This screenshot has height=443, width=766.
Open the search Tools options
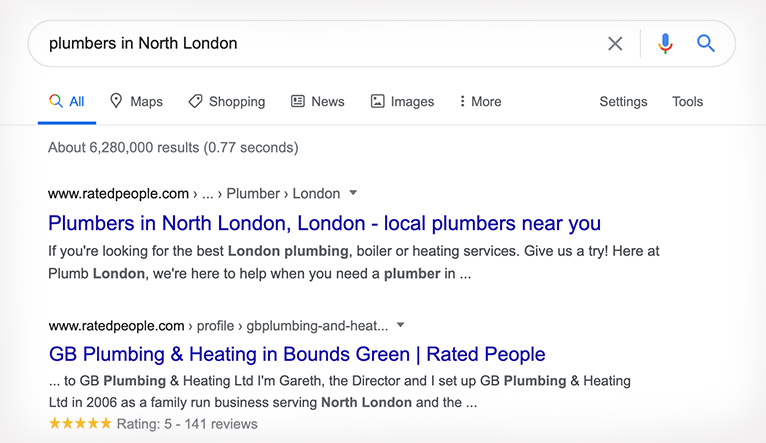(687, 101)
